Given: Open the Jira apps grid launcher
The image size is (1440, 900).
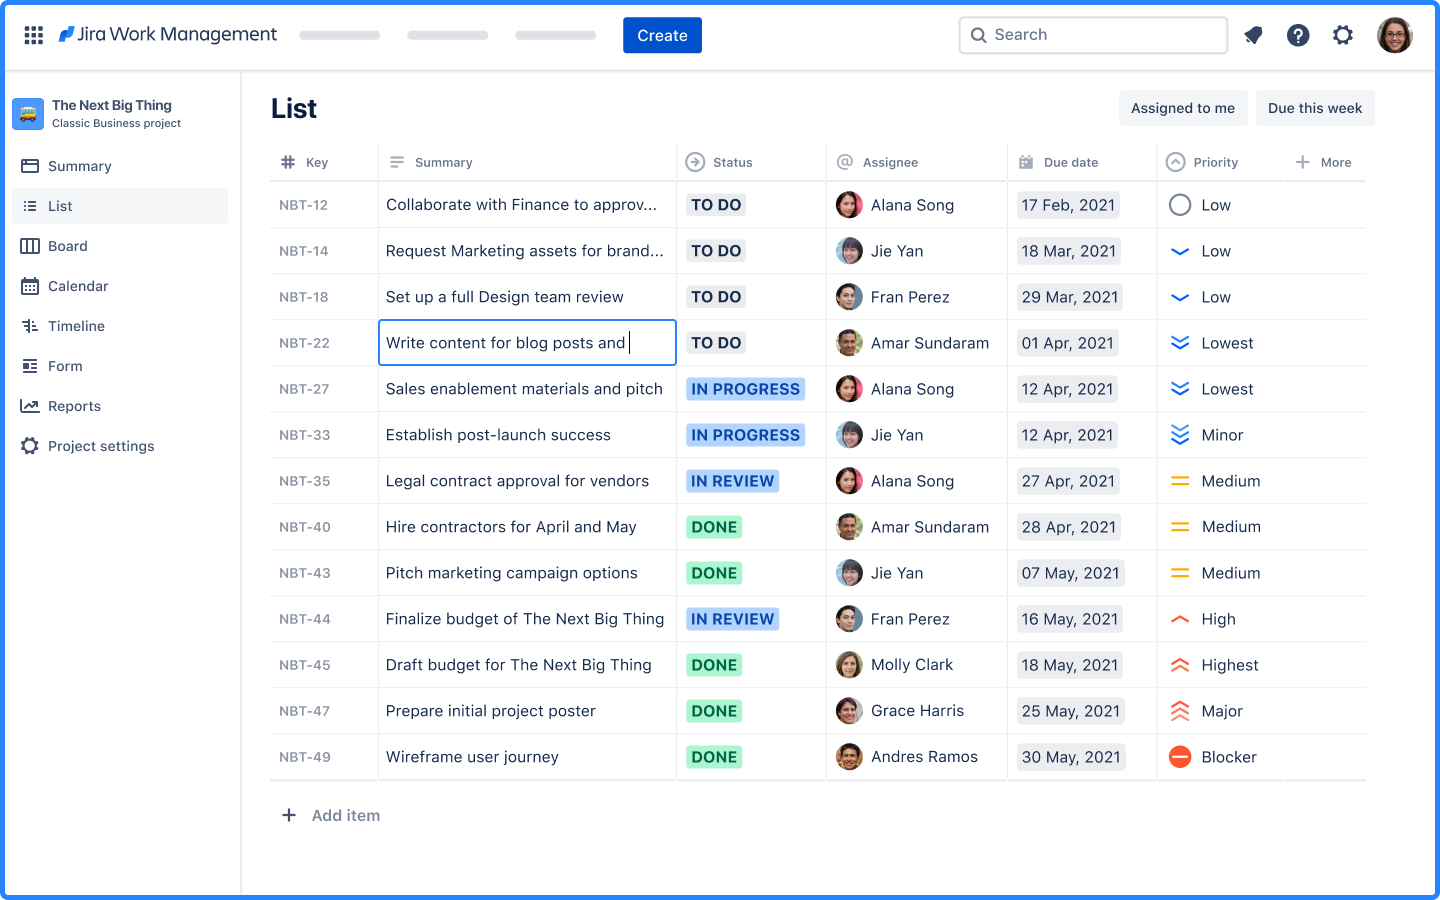Looking at the screenshot, I should [x=33, y=35].
